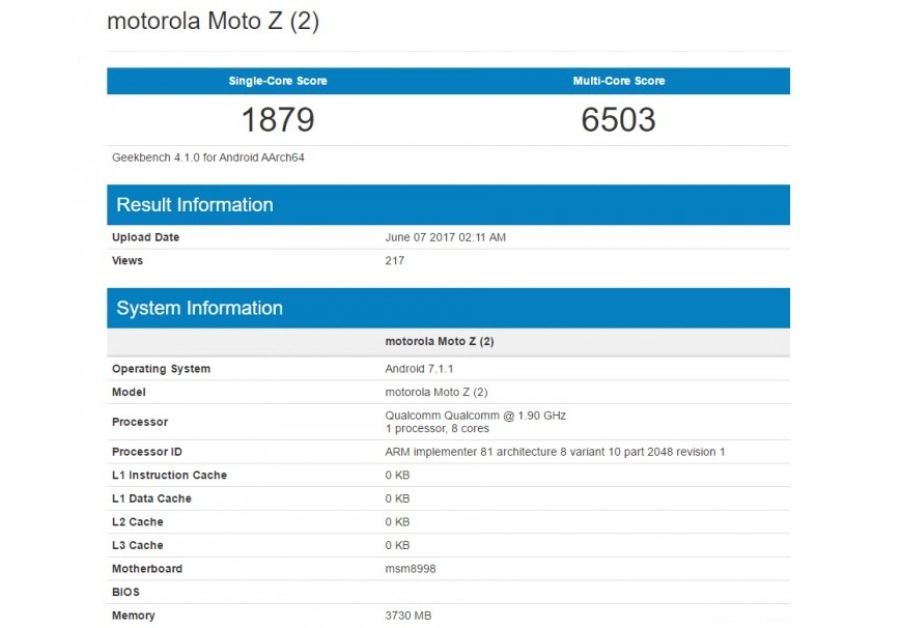Viewport: 900px width, 628px height.
Task: Click the 'motorola Moto Z (2)' page title
Action: click(213, 21)
